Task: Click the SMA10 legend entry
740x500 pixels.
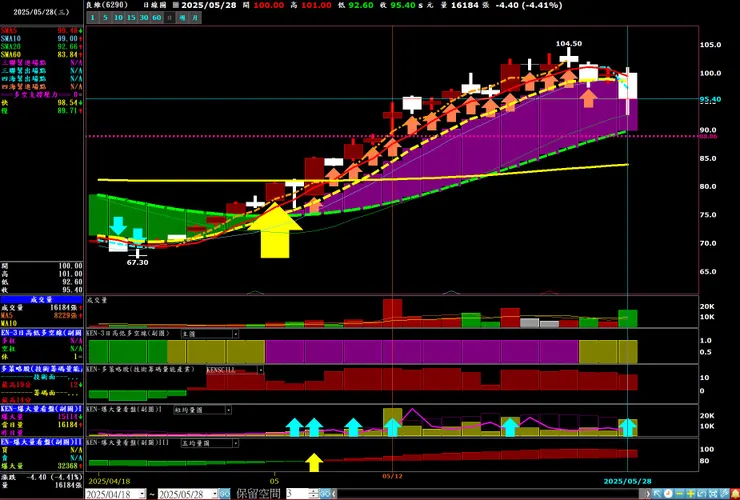Action: [42, 38]
